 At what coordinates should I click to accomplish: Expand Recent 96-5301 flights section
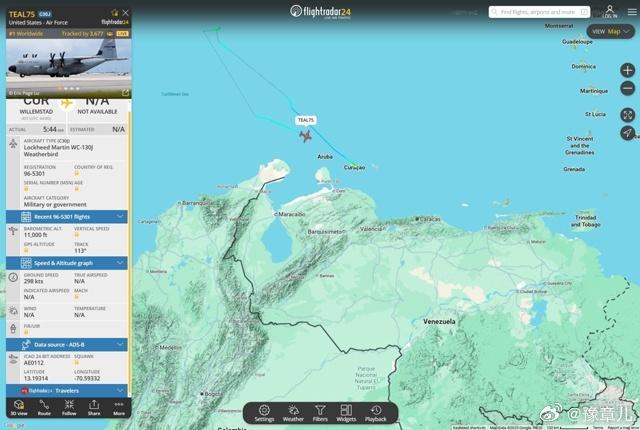click(67, 217)
